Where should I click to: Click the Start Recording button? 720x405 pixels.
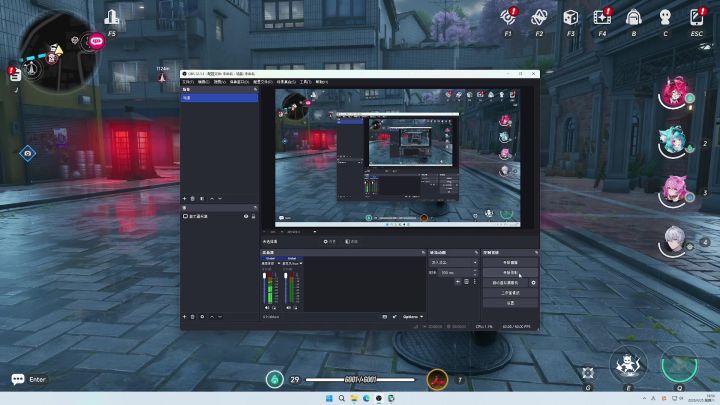pos(510,272)
